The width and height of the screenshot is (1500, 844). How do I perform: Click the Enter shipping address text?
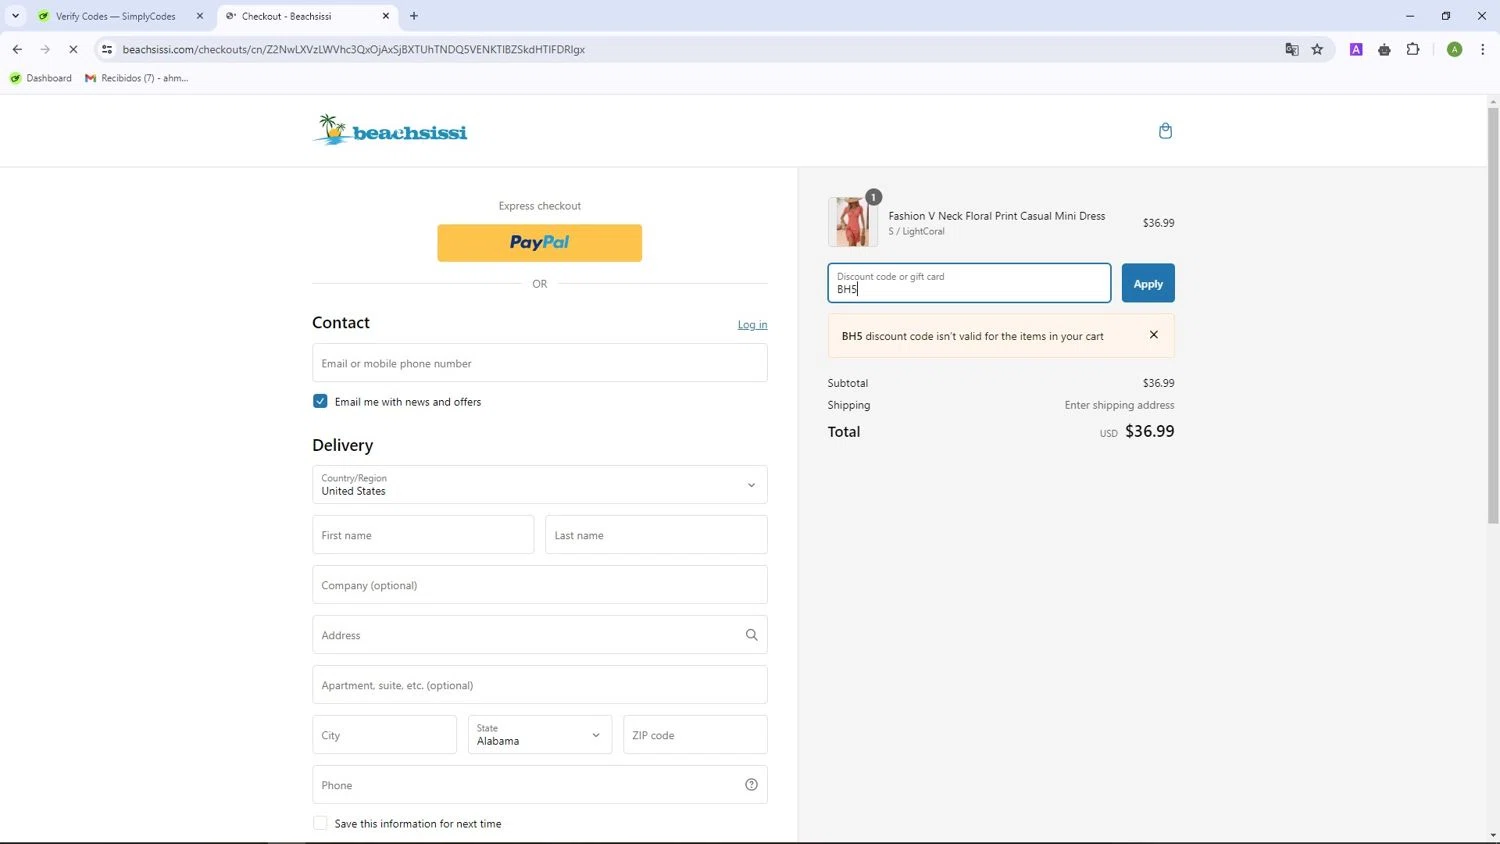[1119, 405]
